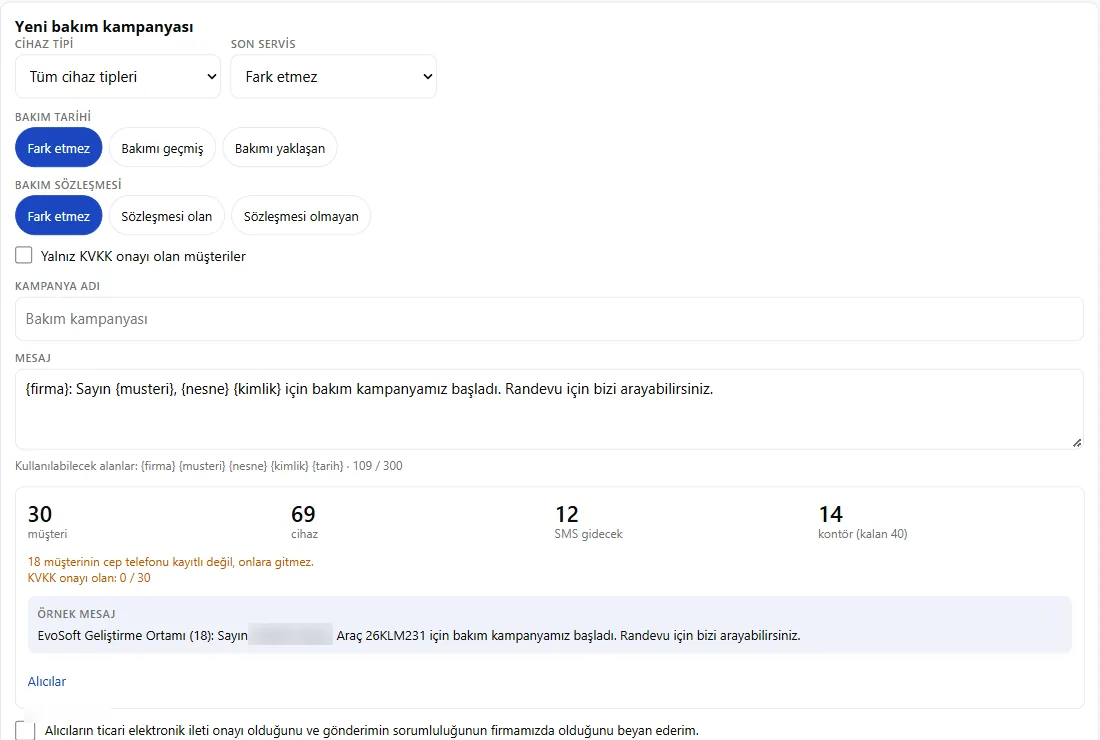The image size is (1100, 740).
Task: Click the '18 müşterinin cep telefonu kayıtlı değil' warning
Action: [x=170, y=562]
